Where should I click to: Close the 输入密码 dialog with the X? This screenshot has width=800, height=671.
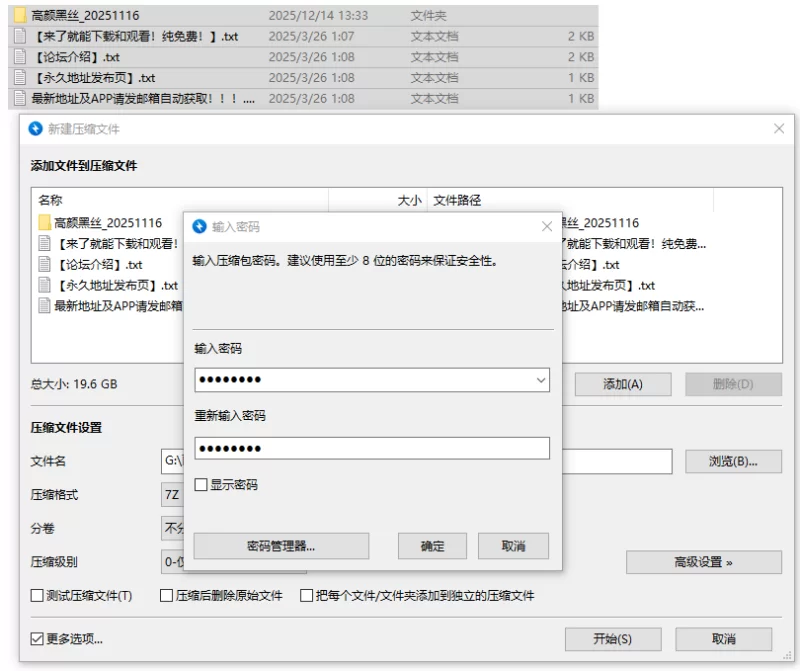[x=546, y=227]
